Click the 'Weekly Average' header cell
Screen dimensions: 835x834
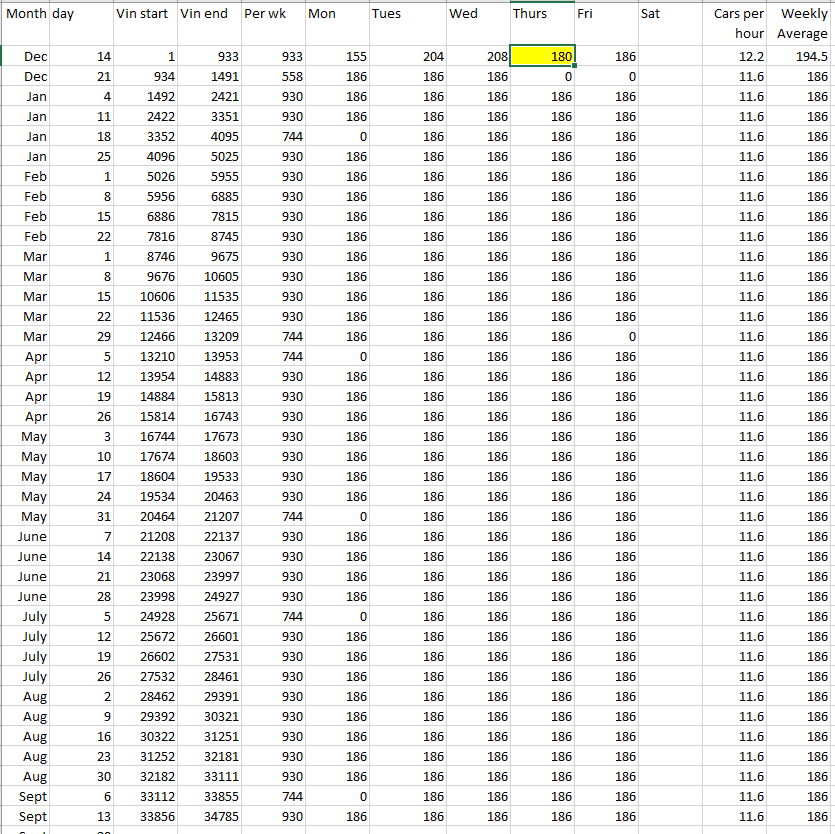tap(802, 23)
